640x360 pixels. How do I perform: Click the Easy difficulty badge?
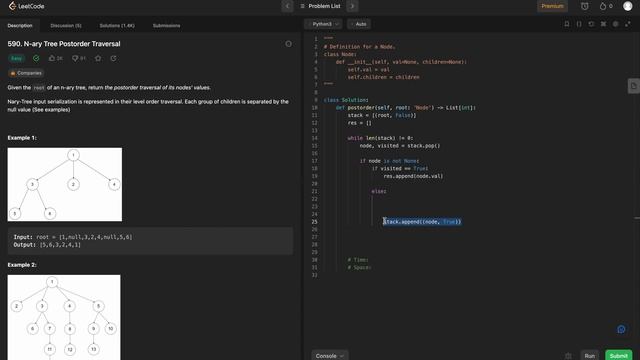[x=16, y=58]
